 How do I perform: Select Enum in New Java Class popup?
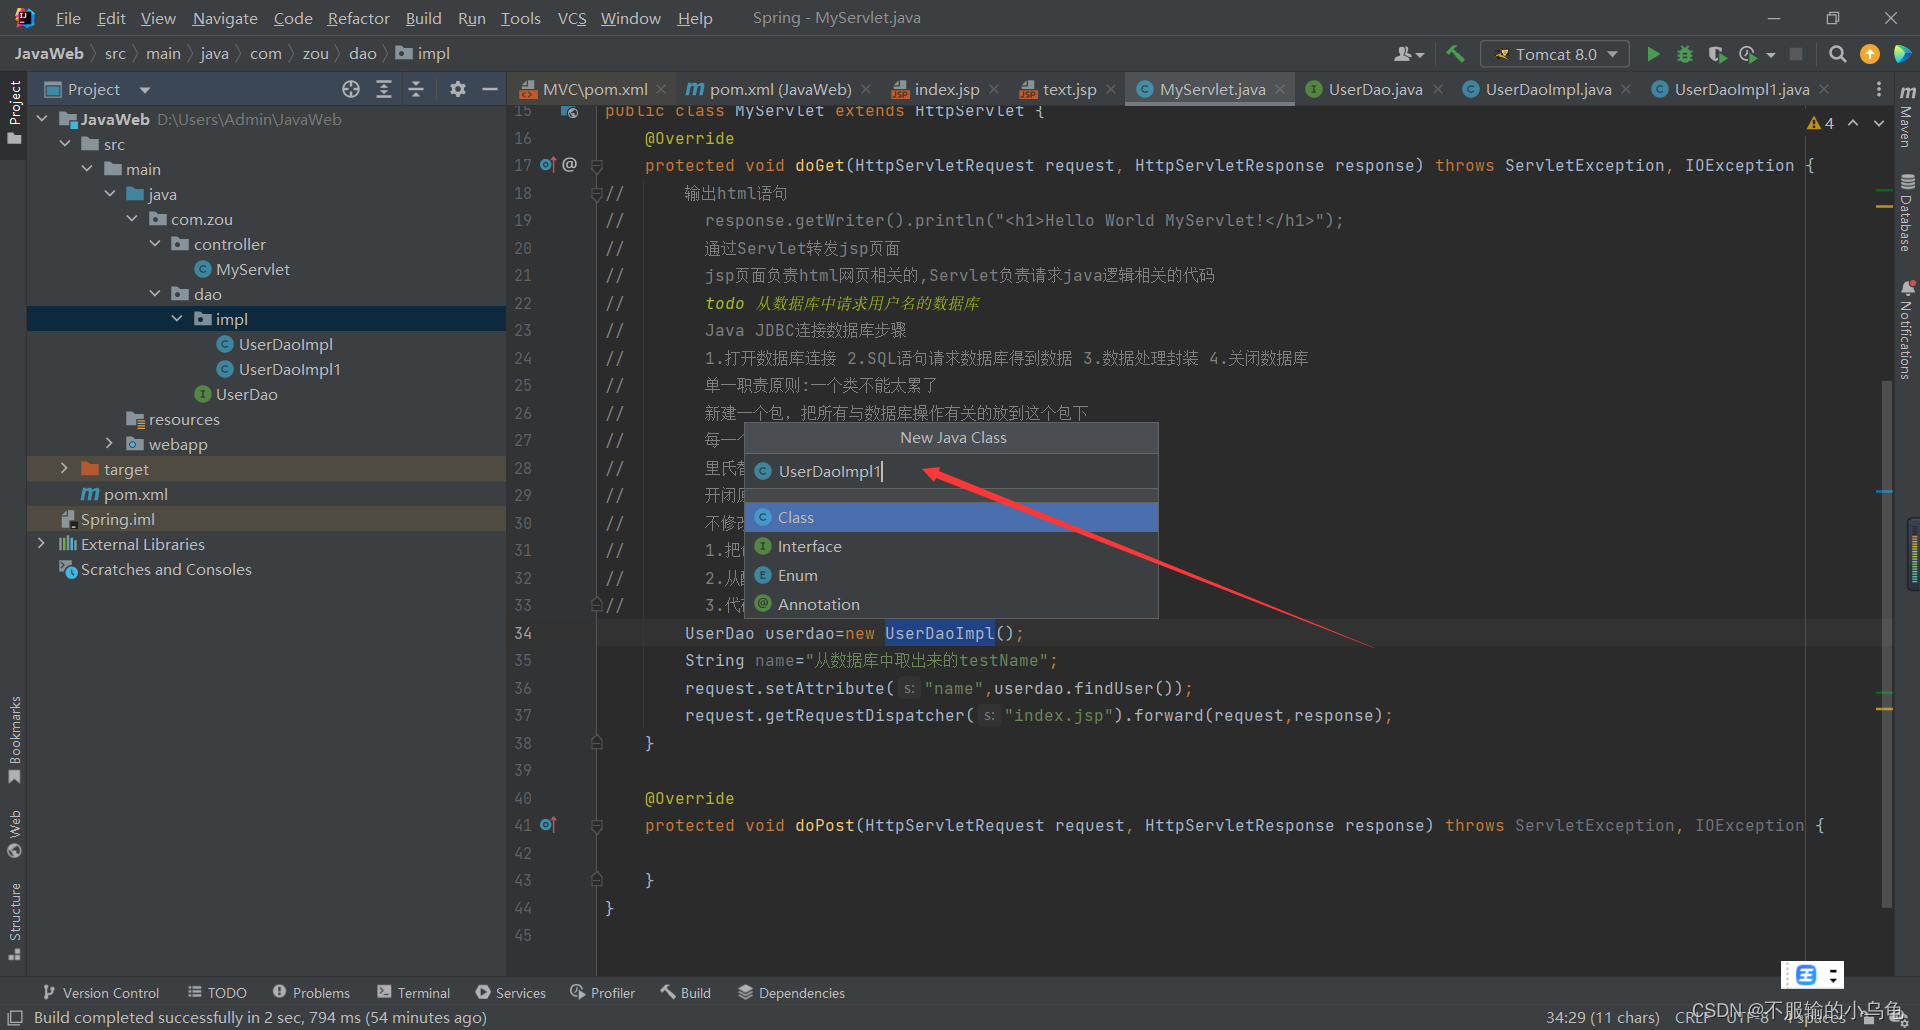coord(951,575)
